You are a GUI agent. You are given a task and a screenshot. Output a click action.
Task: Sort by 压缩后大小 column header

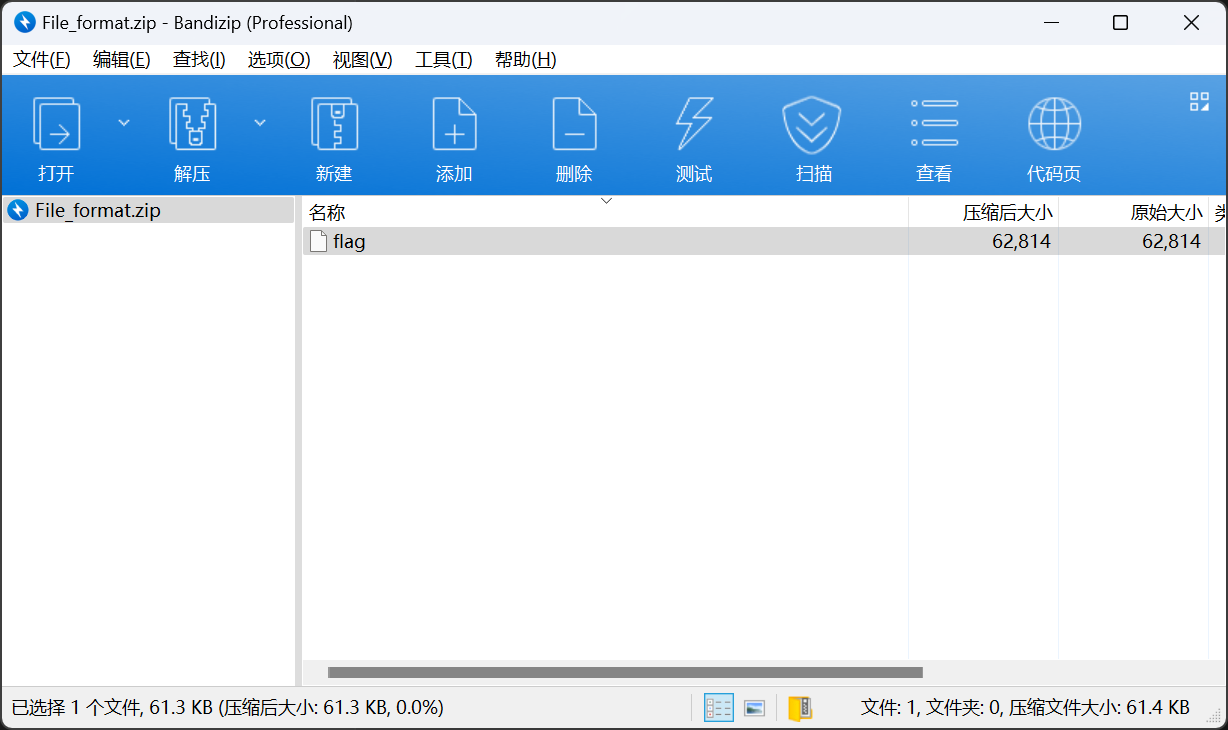1007,213
